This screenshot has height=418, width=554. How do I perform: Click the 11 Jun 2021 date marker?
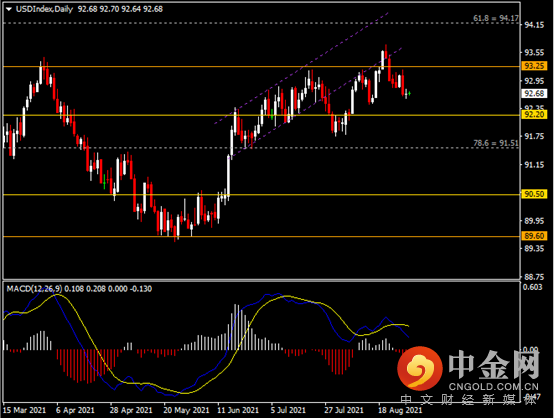tap(238, 410)
